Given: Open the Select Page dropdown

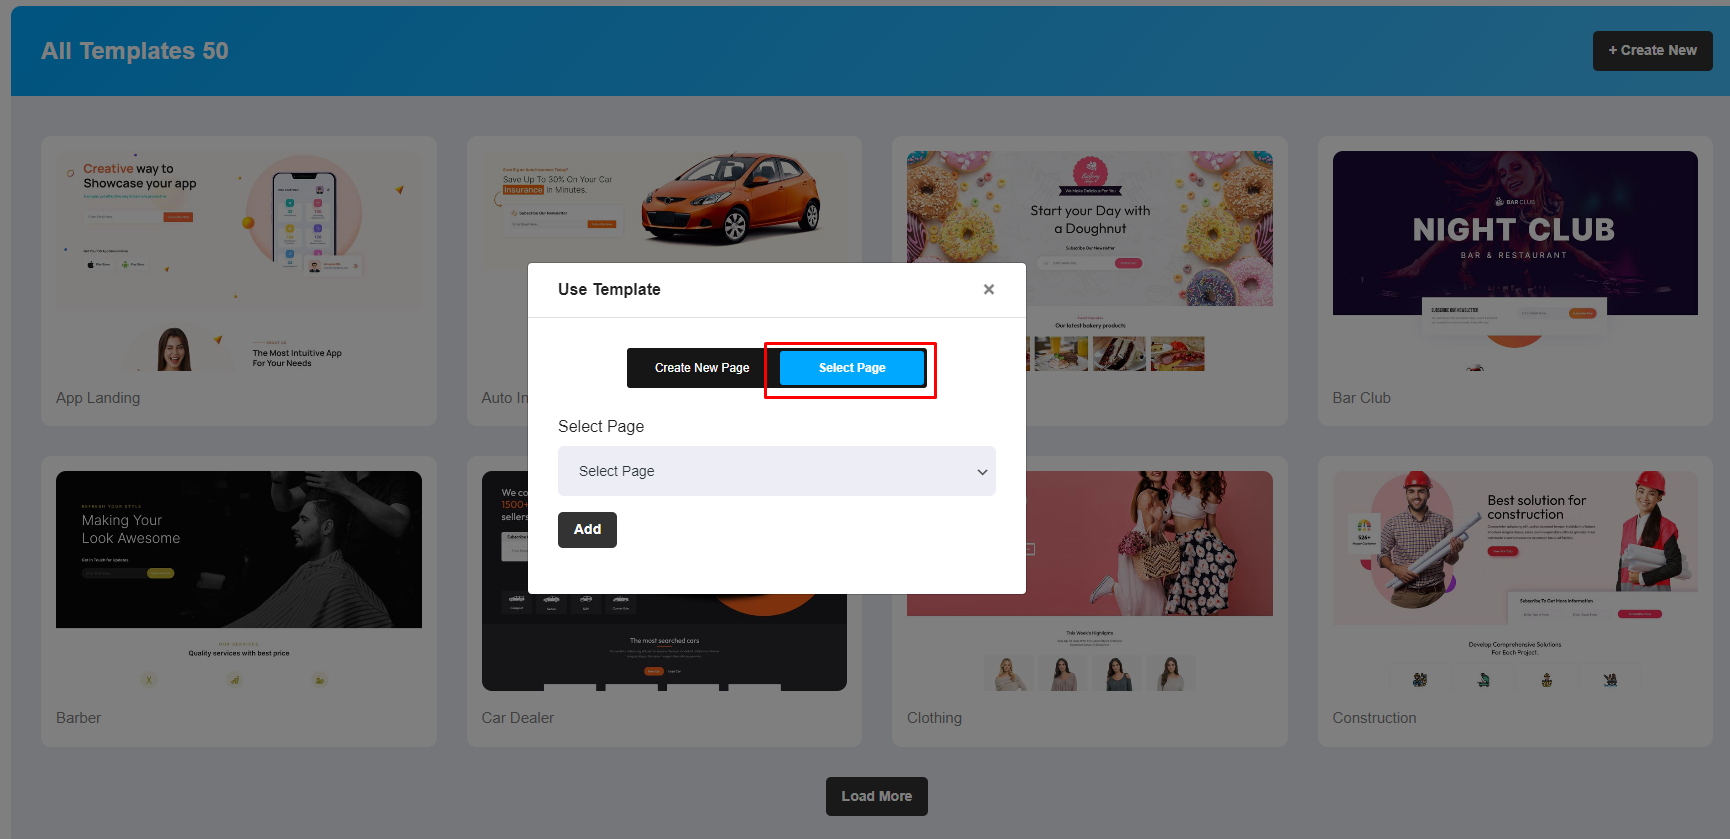Looking at the screenshot, I should point(776,471).
